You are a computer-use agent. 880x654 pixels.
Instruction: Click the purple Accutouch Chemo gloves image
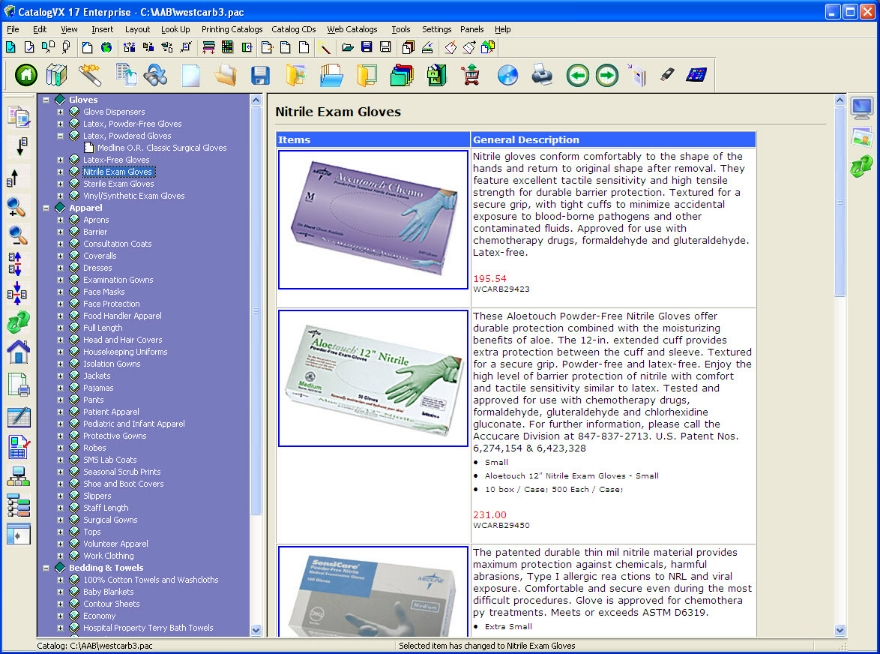[373, 219]
